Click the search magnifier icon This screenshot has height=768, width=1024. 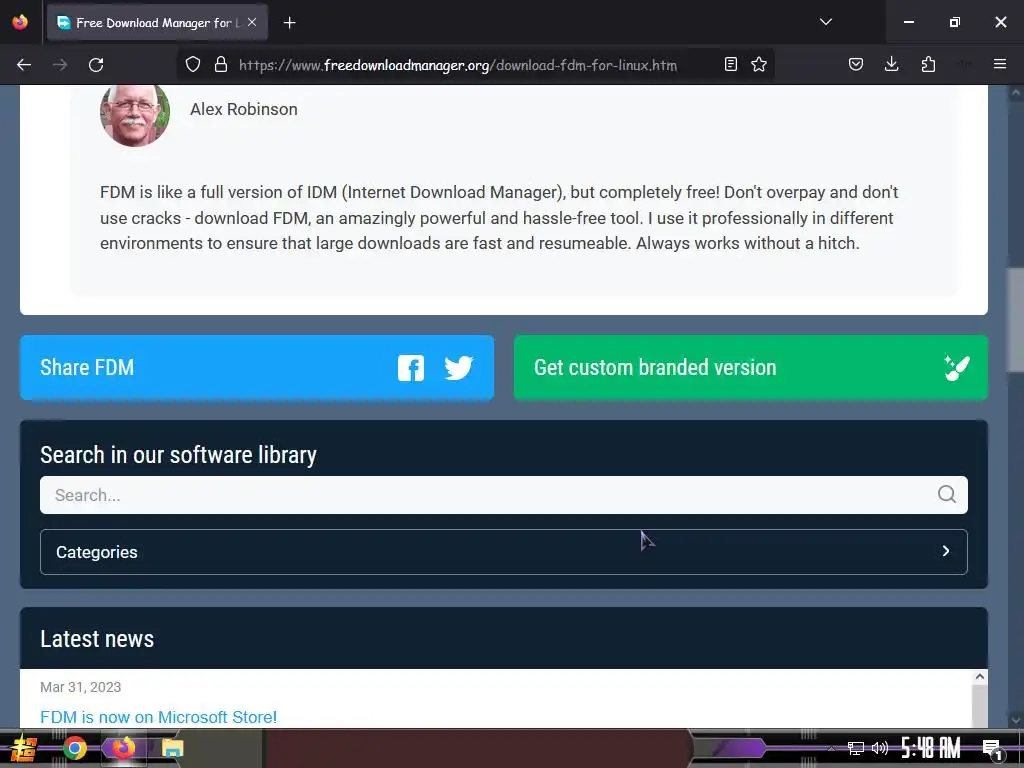946,494
